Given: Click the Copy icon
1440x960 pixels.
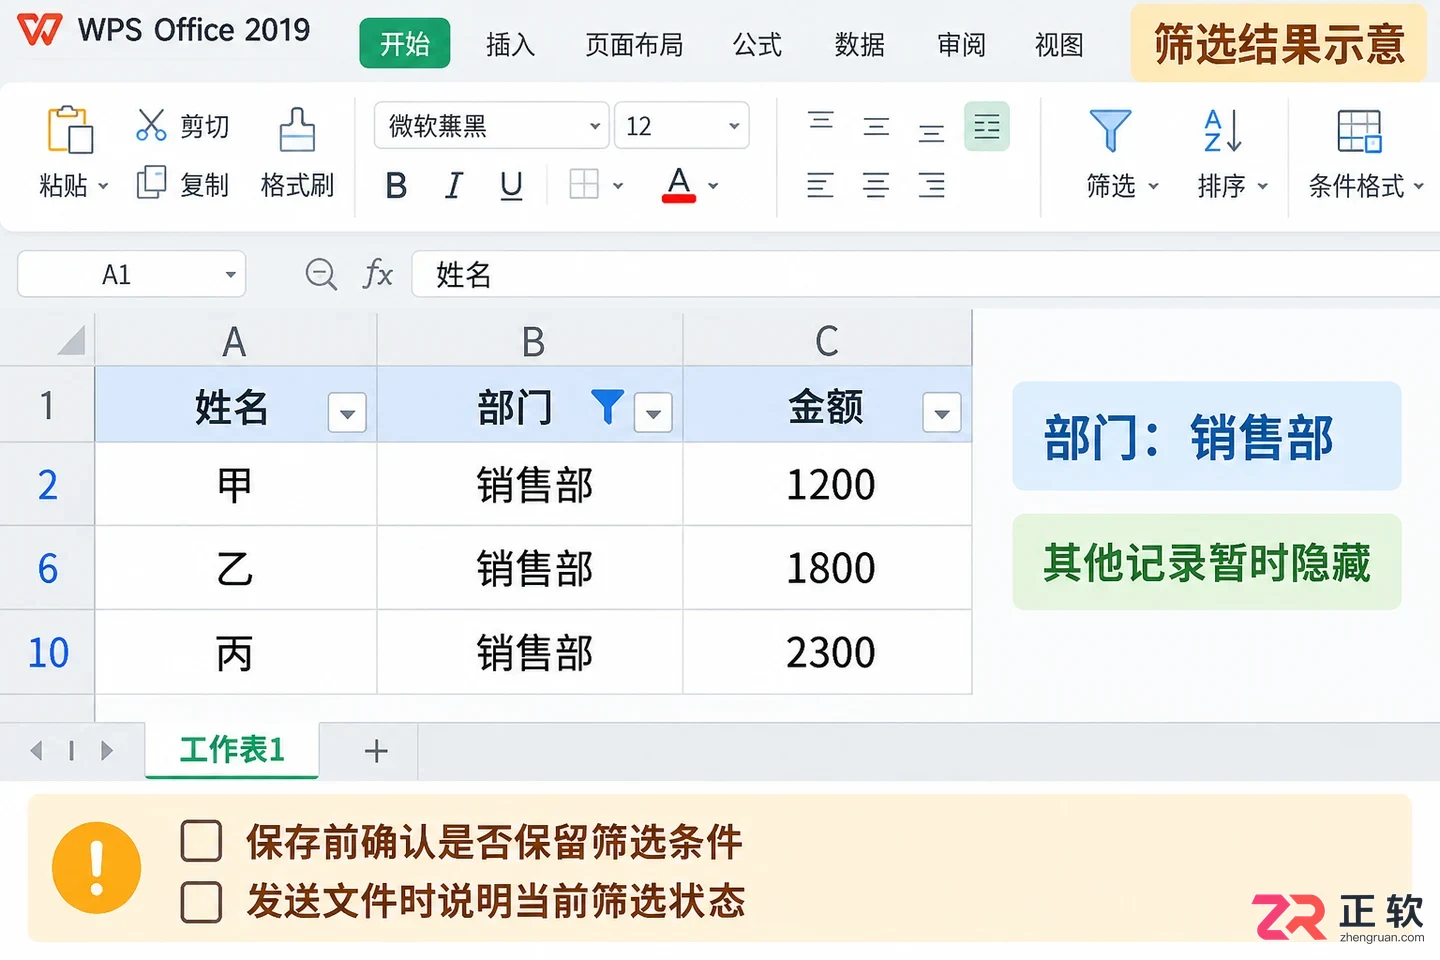Looking at the screenshot, I should pyautogui.click(x=151, y=183).
